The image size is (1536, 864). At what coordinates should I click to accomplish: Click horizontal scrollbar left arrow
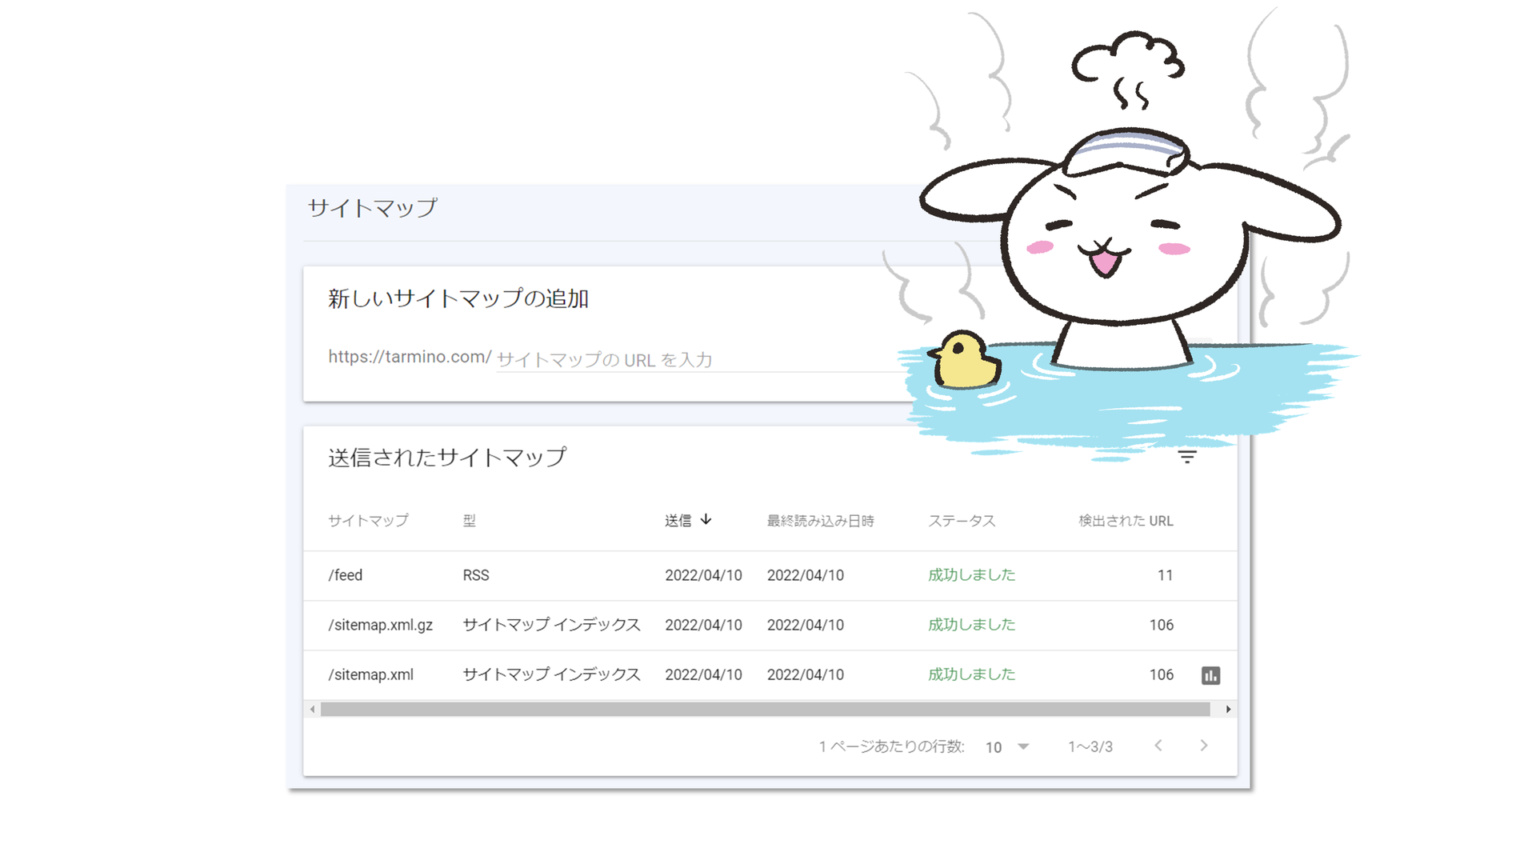coord(313,709)
